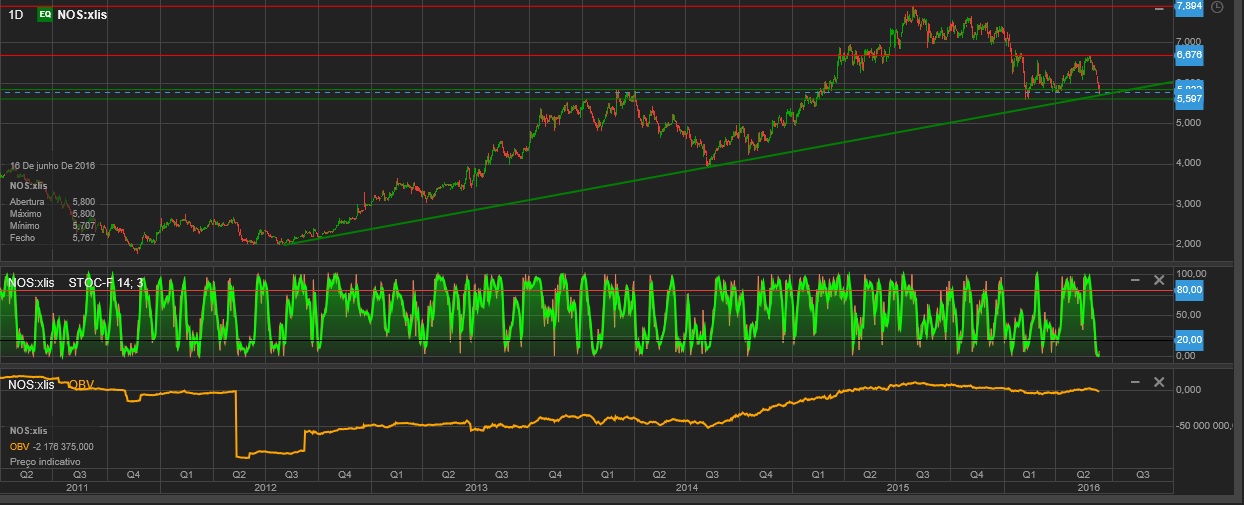Click the clock icon beside the price axis
Screen dimensions: 1244x505
click(1216, 7)
